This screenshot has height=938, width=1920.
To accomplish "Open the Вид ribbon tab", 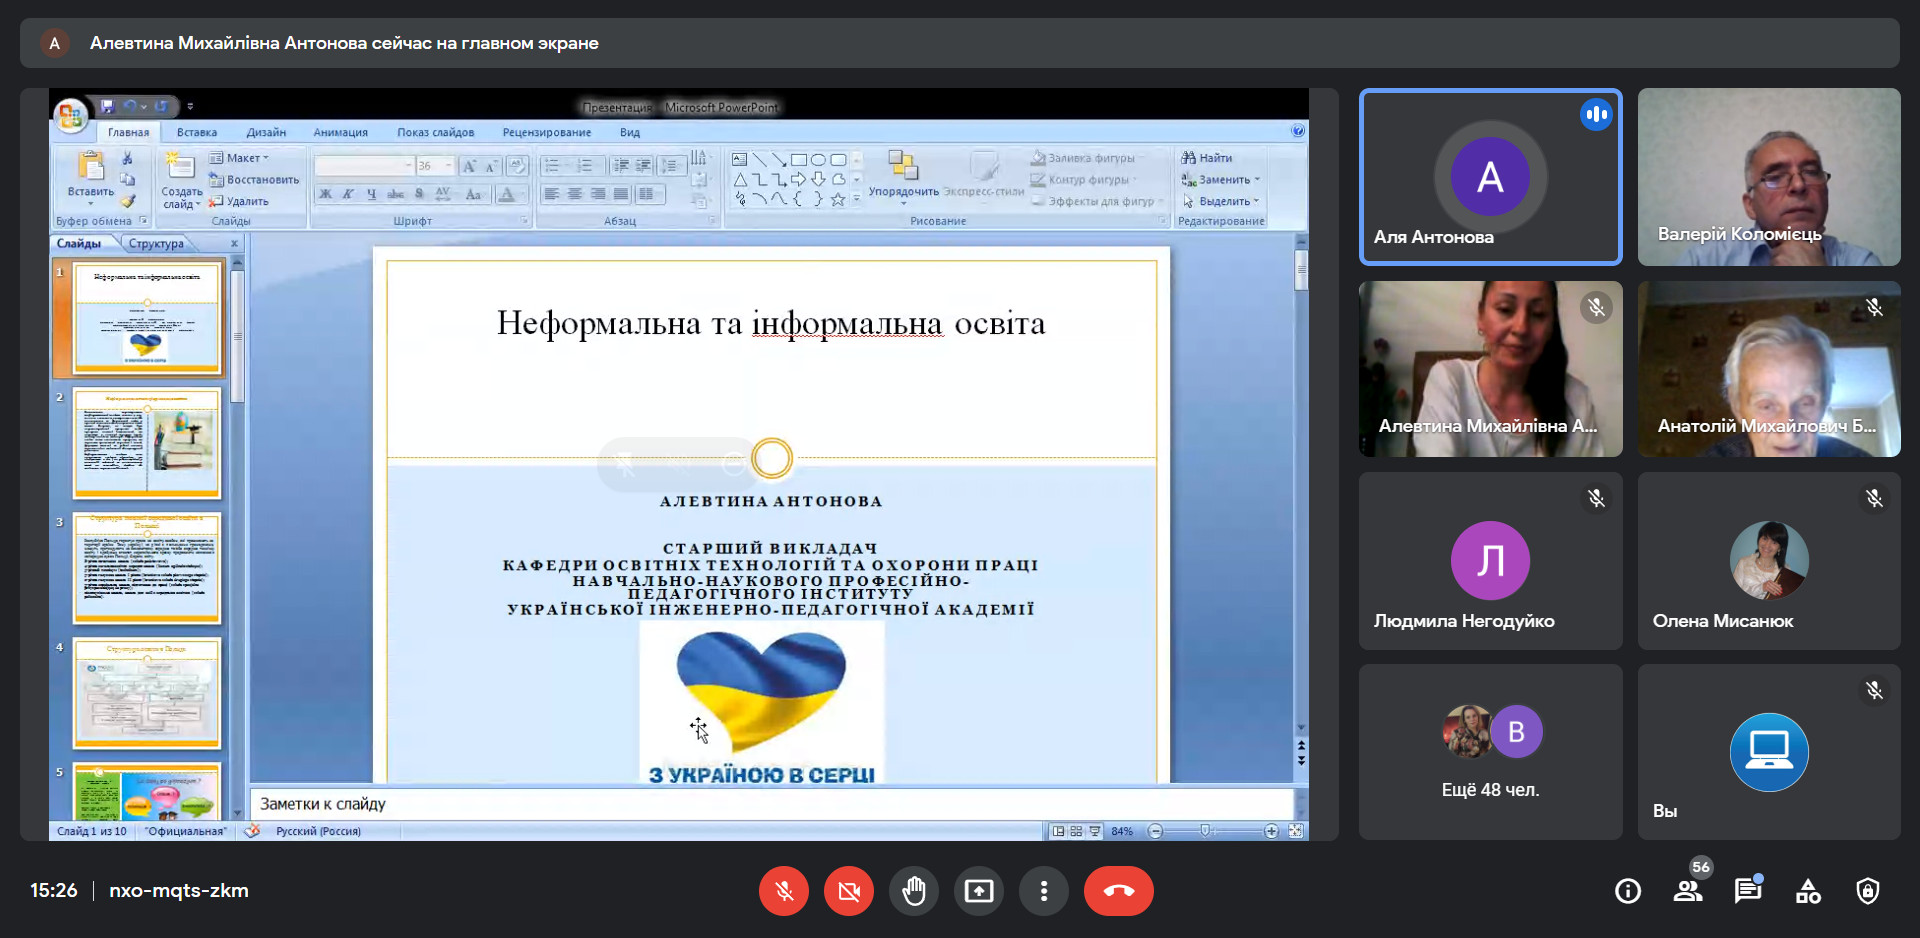I will [x=629, y=132].
